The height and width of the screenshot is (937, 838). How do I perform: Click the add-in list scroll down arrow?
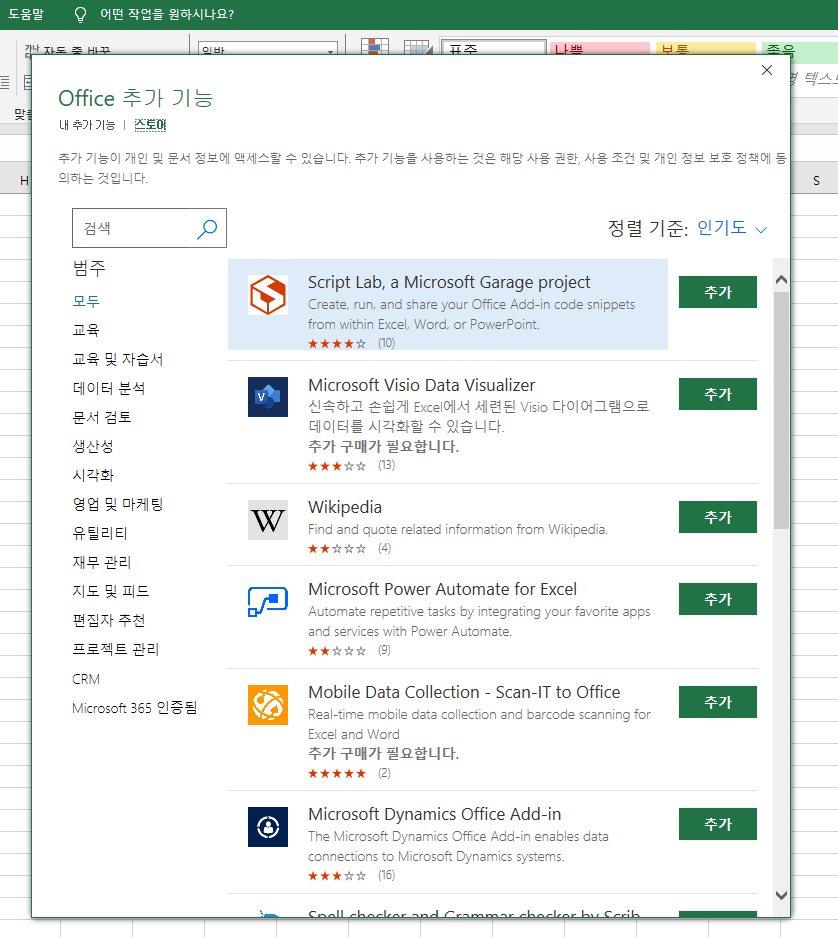(x=781, y=895)
